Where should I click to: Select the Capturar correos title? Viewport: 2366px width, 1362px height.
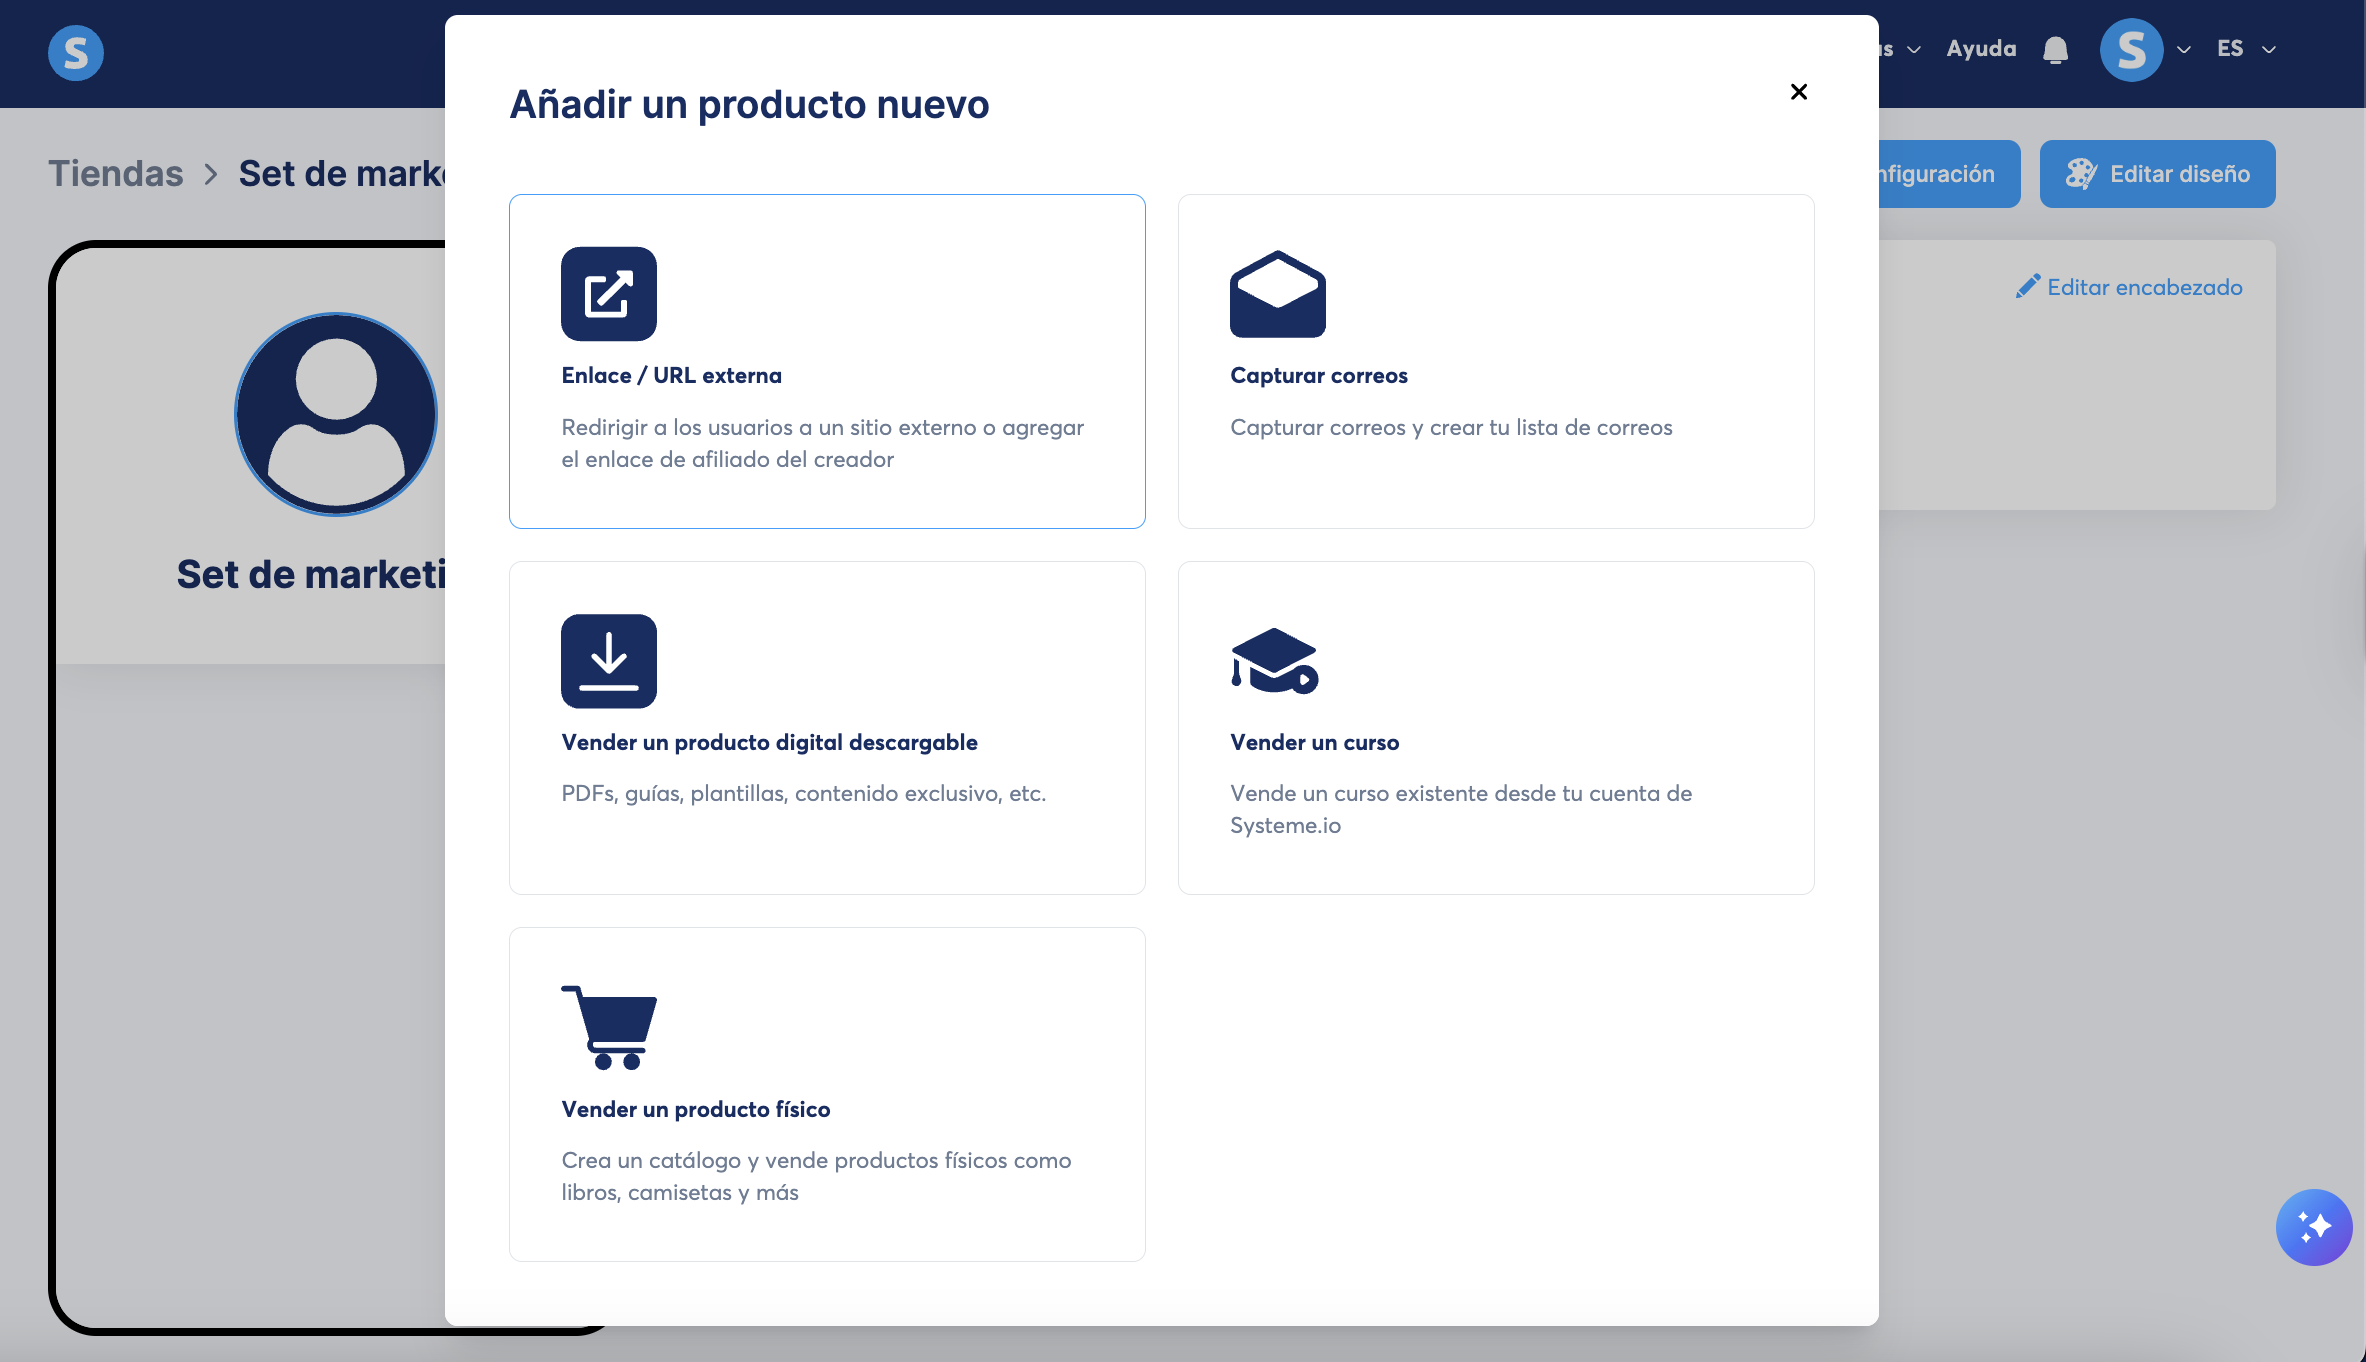point(1318,375)
